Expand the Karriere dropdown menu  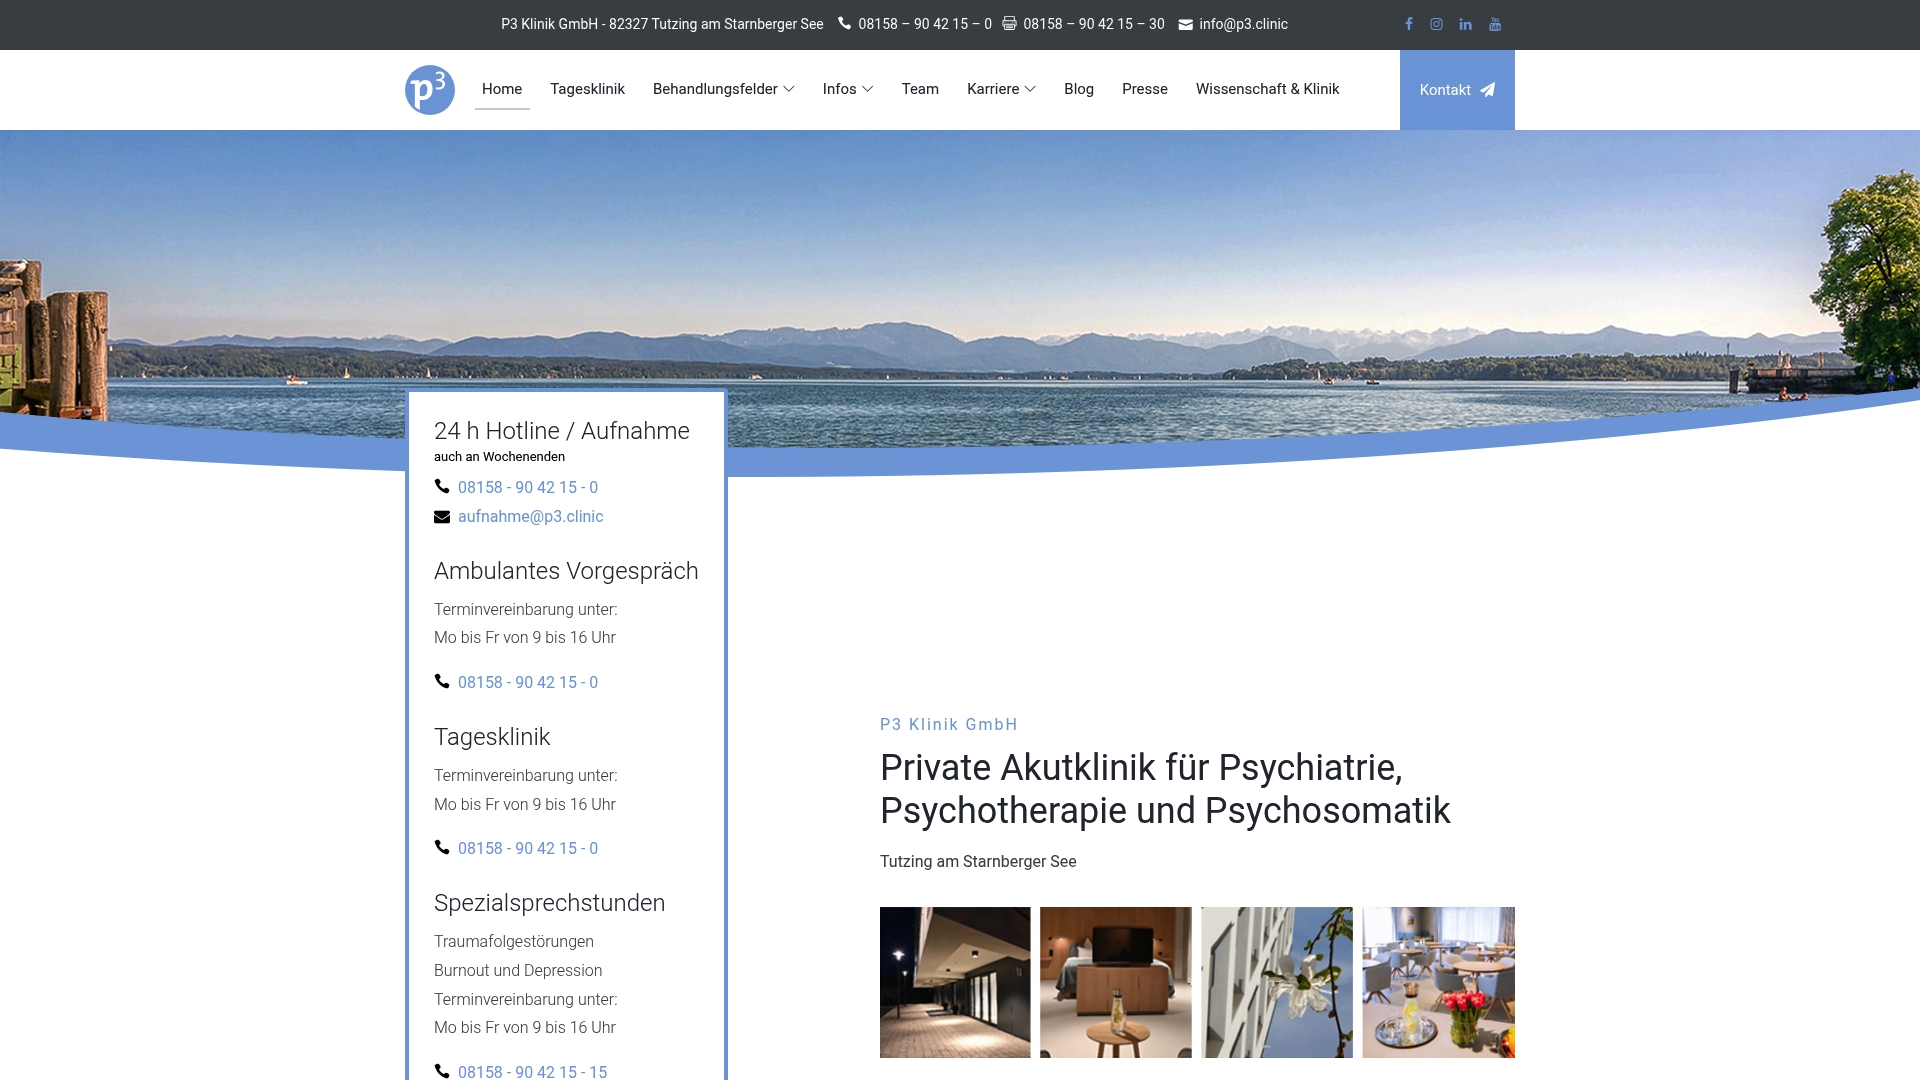tap(1000, 89)
